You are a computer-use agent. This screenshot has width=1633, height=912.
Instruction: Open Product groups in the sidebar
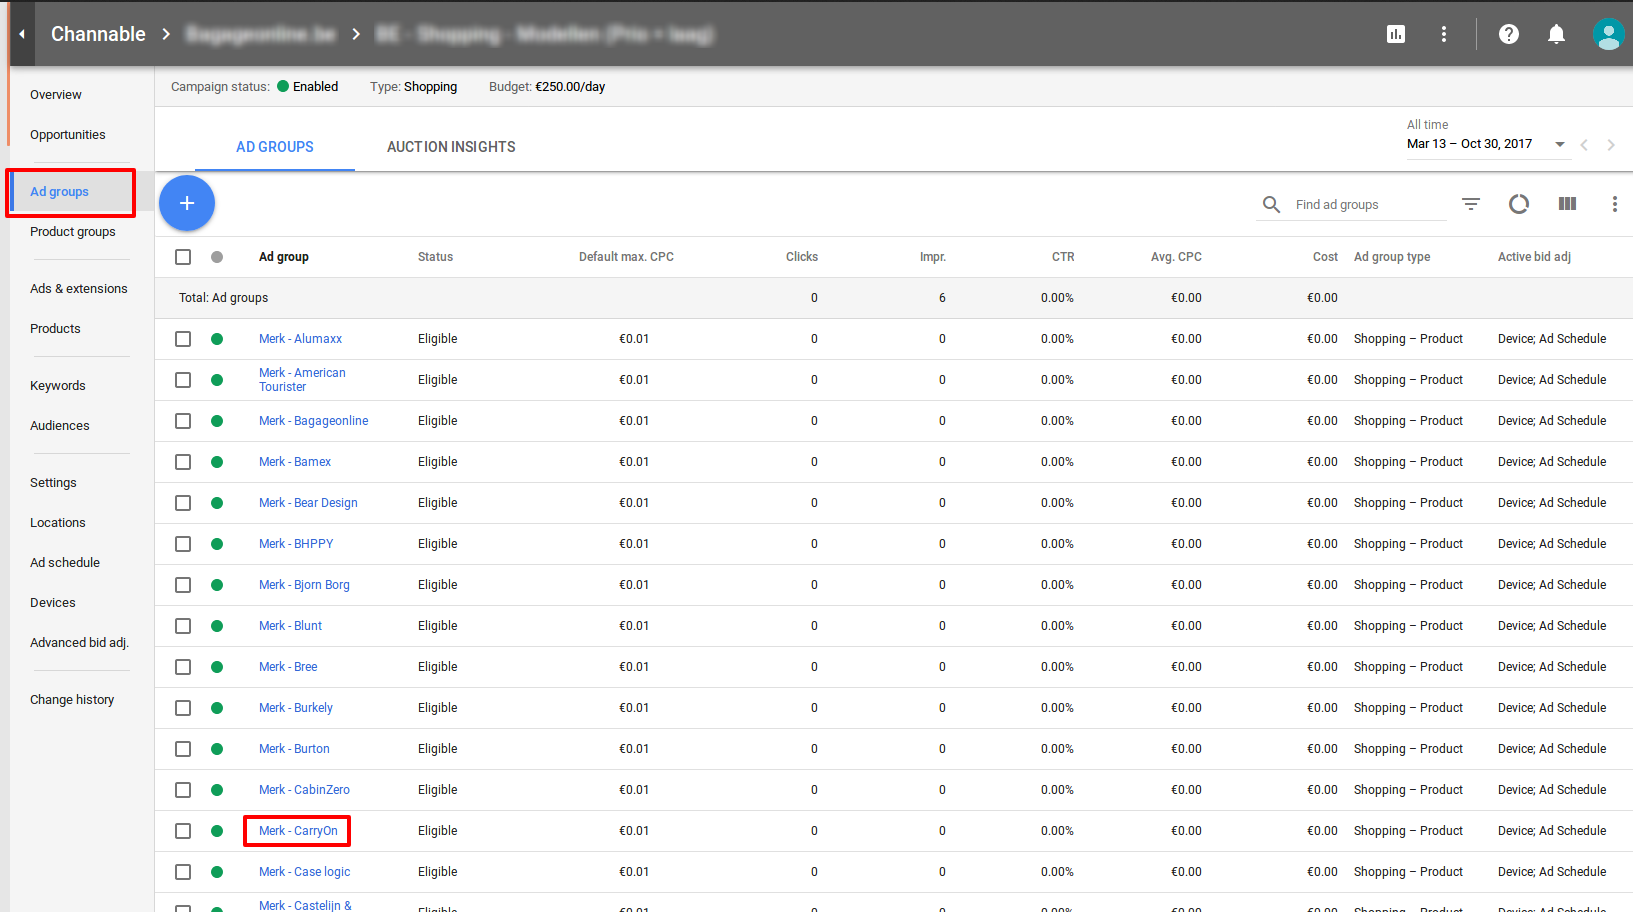click(72, 232)
